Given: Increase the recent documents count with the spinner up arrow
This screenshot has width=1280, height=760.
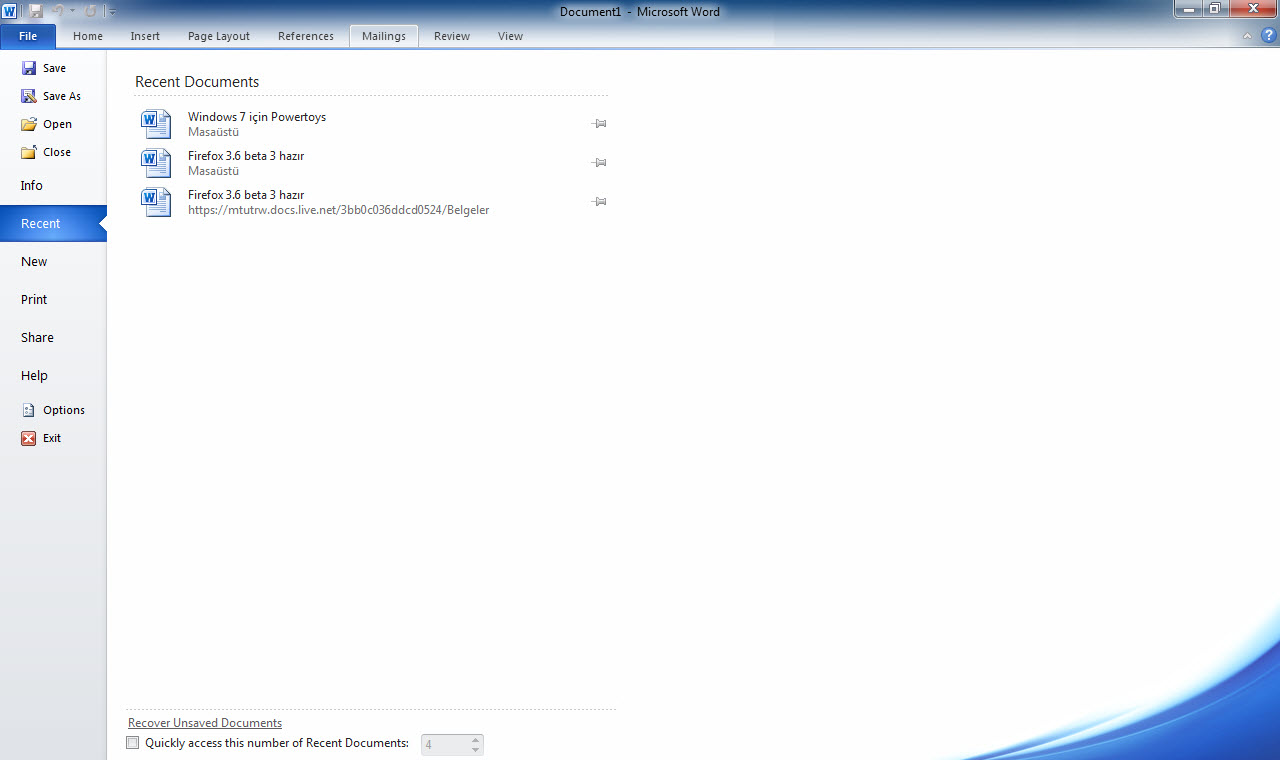Looking at the screenshot, I should (x=476, y=739).
